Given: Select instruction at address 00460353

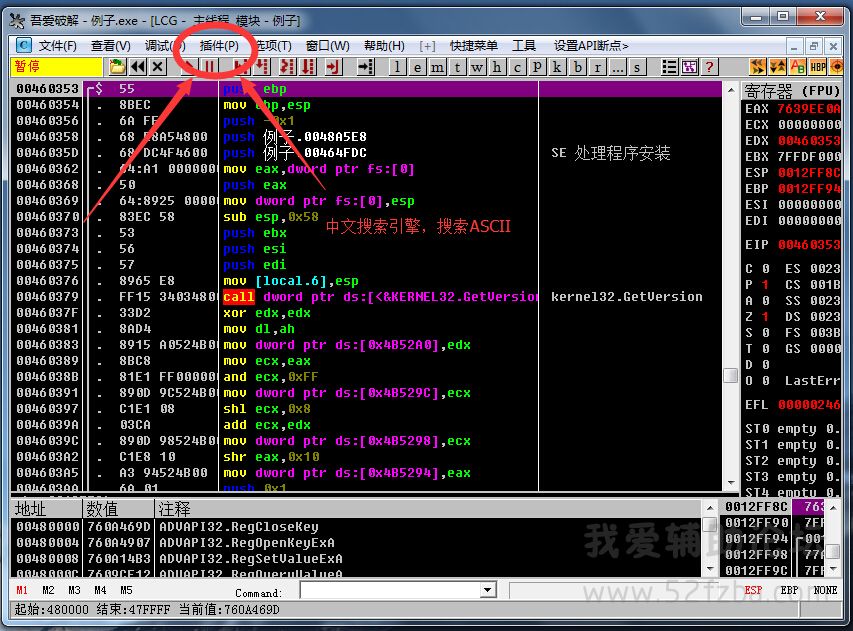Looking at the screenshot, I should click(367, 89).
